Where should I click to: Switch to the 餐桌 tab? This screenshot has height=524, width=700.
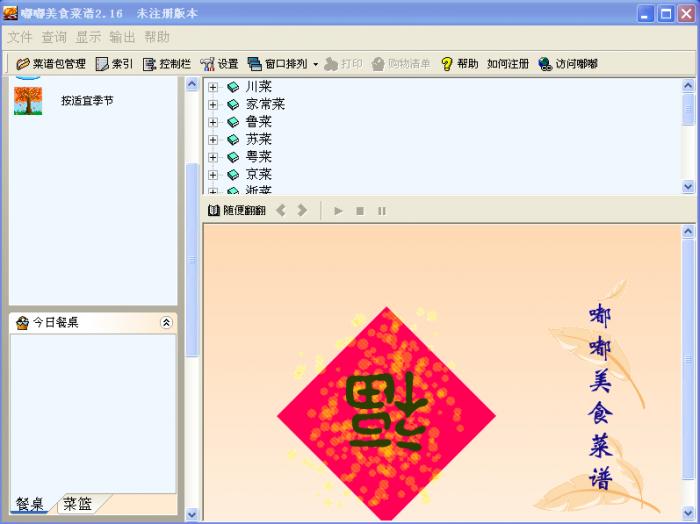(x=29, y=504)
